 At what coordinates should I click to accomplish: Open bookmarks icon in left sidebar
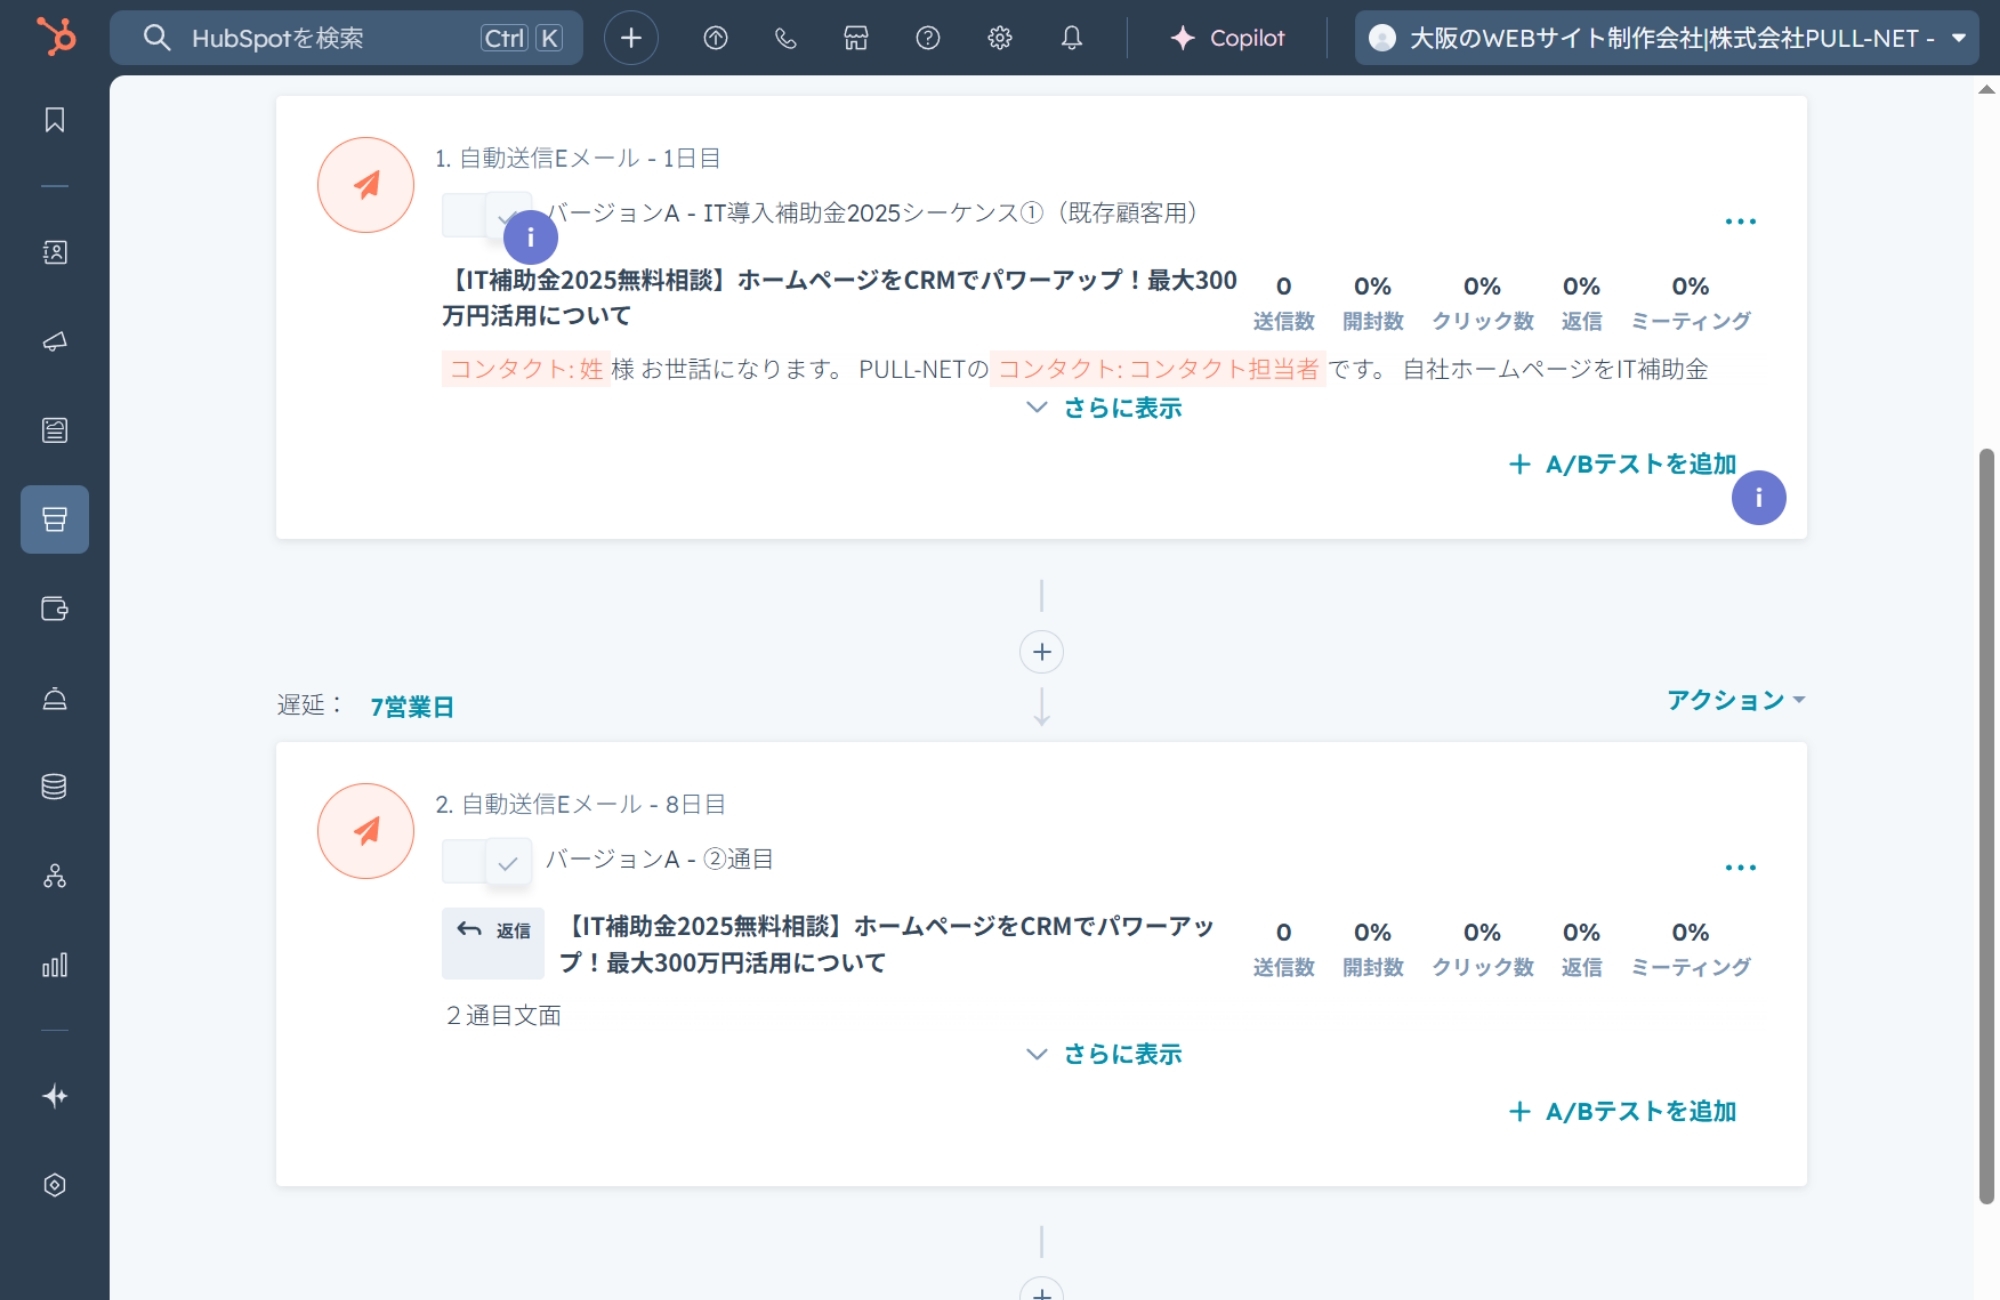[55, 120]
